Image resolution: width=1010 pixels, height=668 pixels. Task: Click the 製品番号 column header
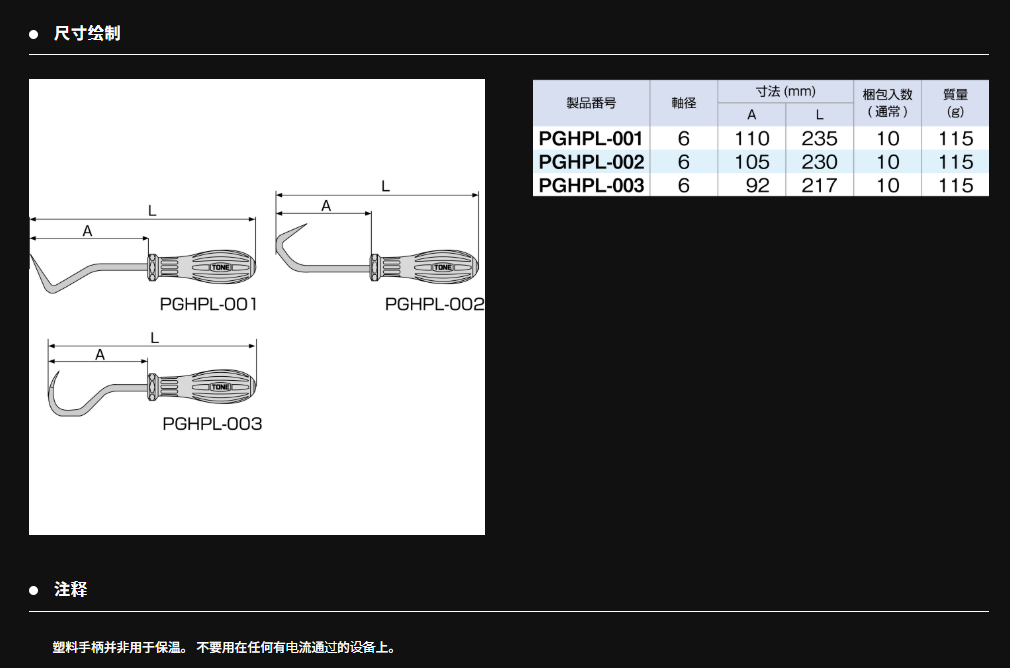tap(590, 103)
